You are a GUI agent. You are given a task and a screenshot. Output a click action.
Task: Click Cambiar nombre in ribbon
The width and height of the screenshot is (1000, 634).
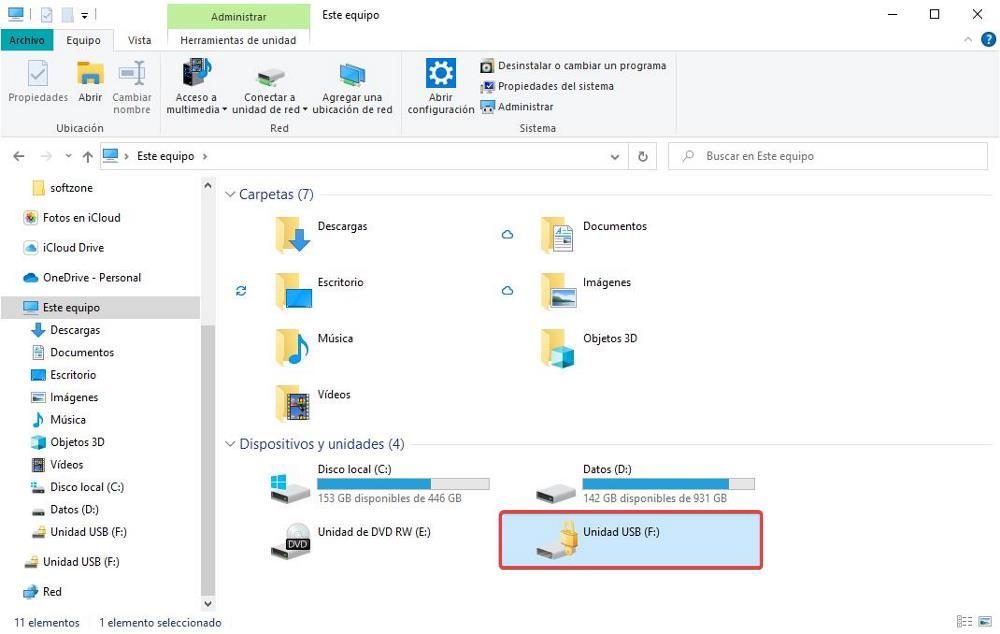coord(132,87)
